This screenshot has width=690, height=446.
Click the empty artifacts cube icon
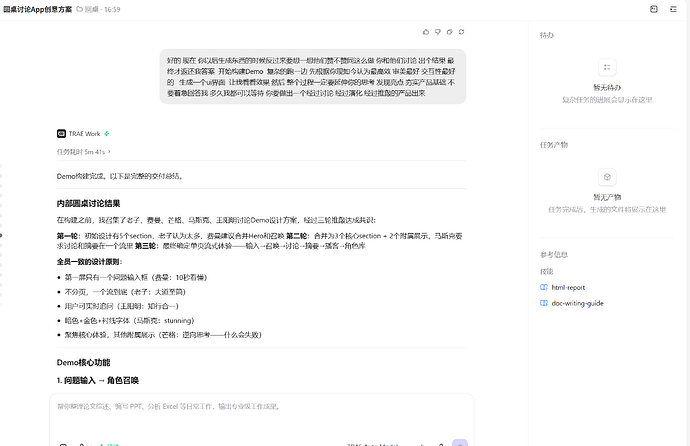607,177
